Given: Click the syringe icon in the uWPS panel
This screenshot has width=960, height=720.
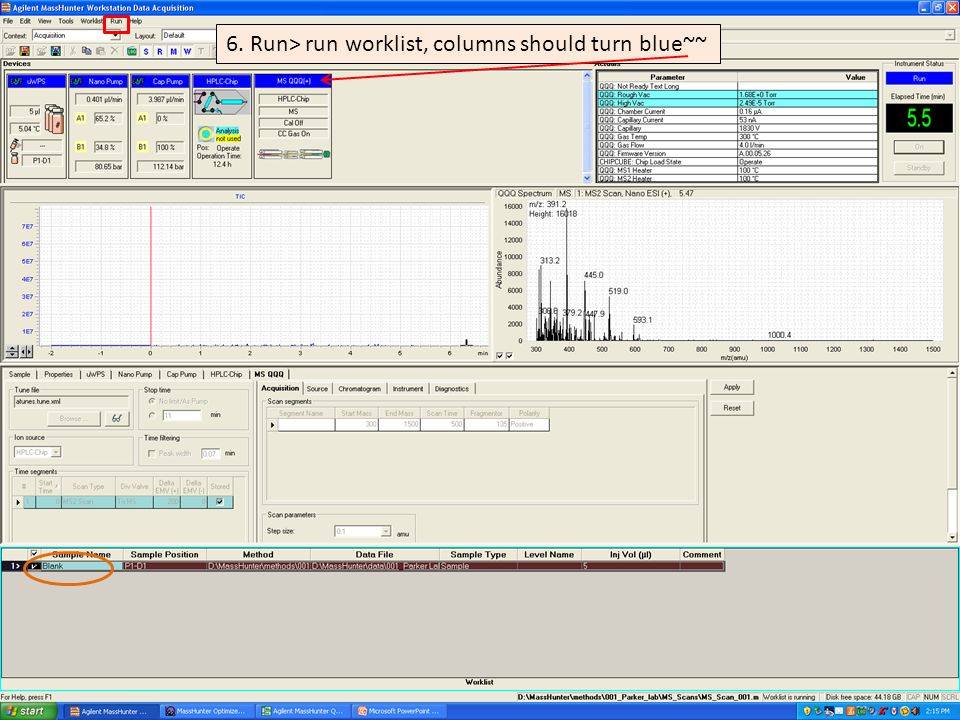Looking at the screenshot, I should tap(15, 144).
